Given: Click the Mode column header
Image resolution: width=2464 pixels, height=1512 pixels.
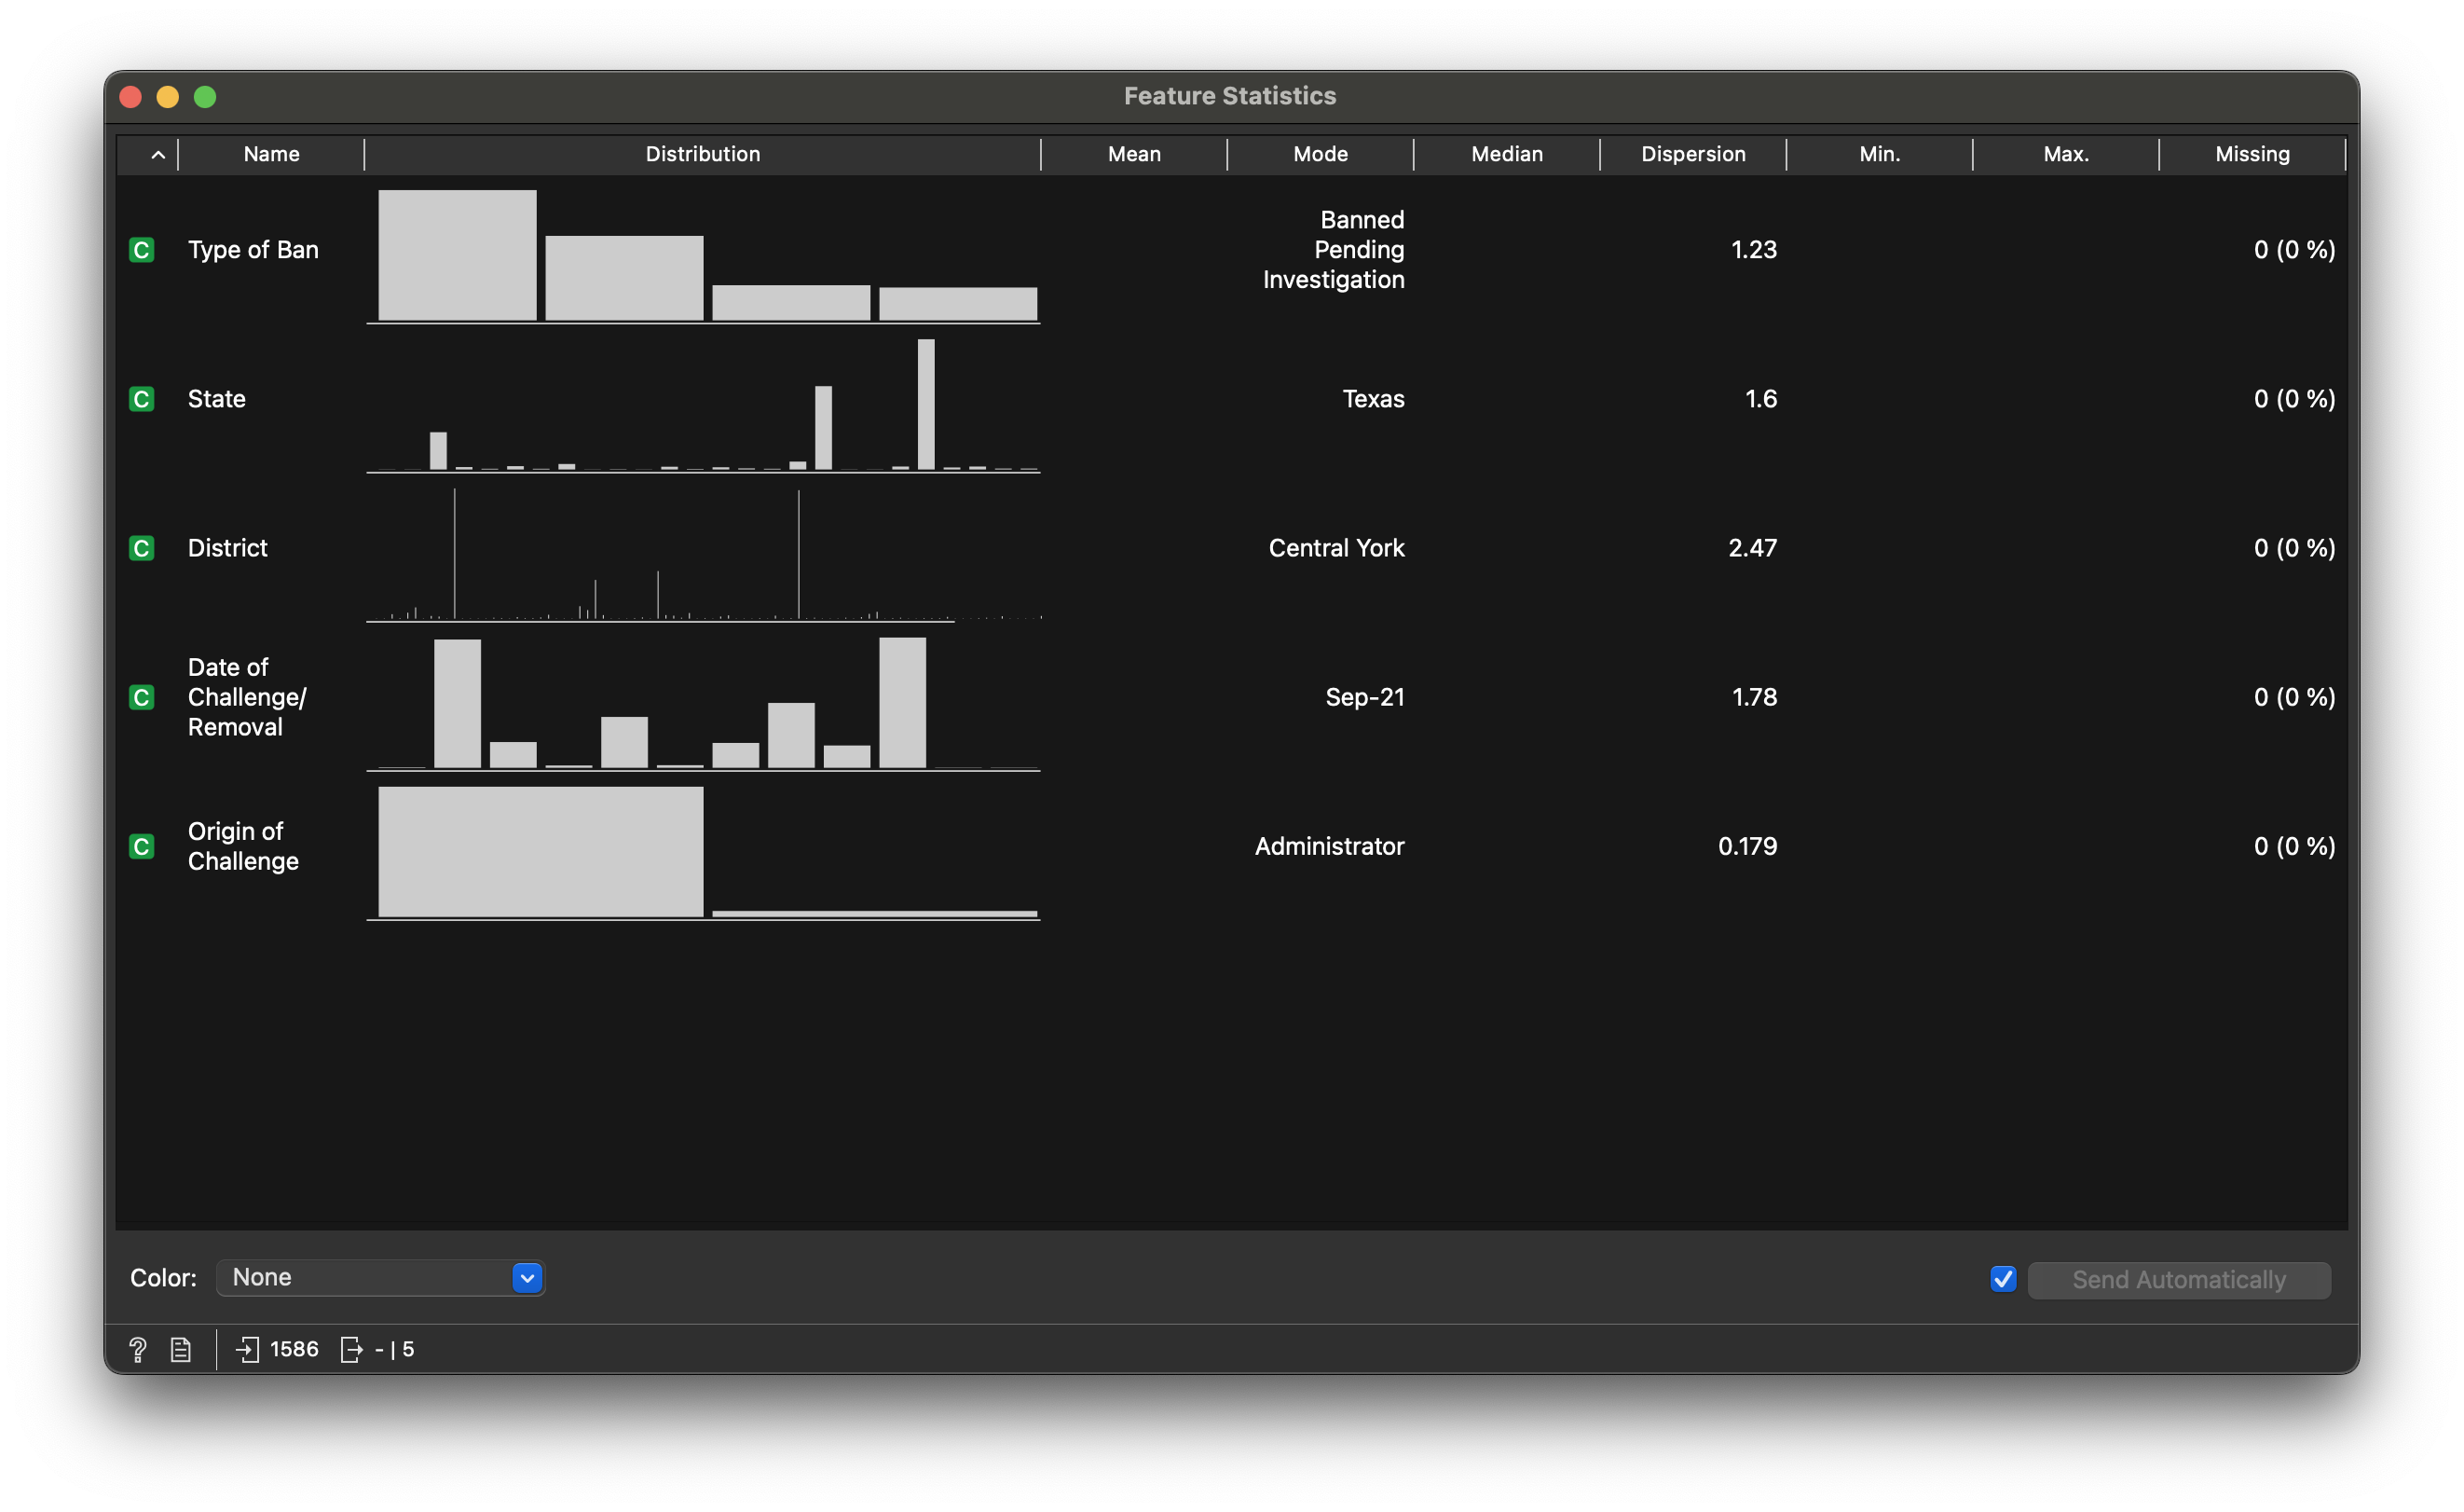Looking at the screenshot, I should click(1320, 154).
